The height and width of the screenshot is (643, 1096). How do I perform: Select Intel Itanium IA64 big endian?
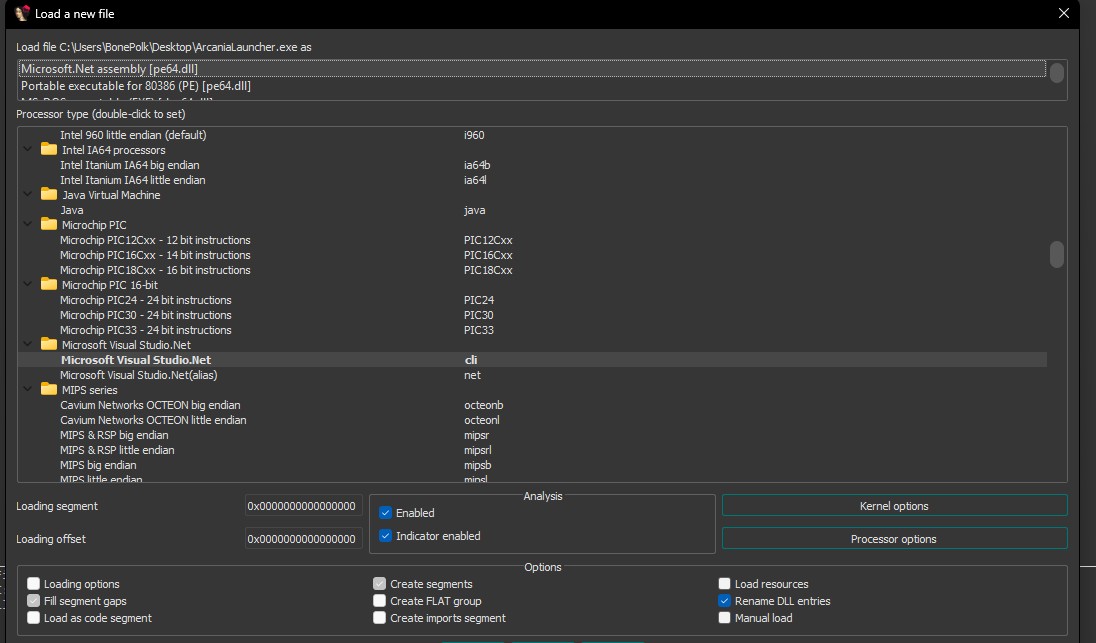point(532,165)
